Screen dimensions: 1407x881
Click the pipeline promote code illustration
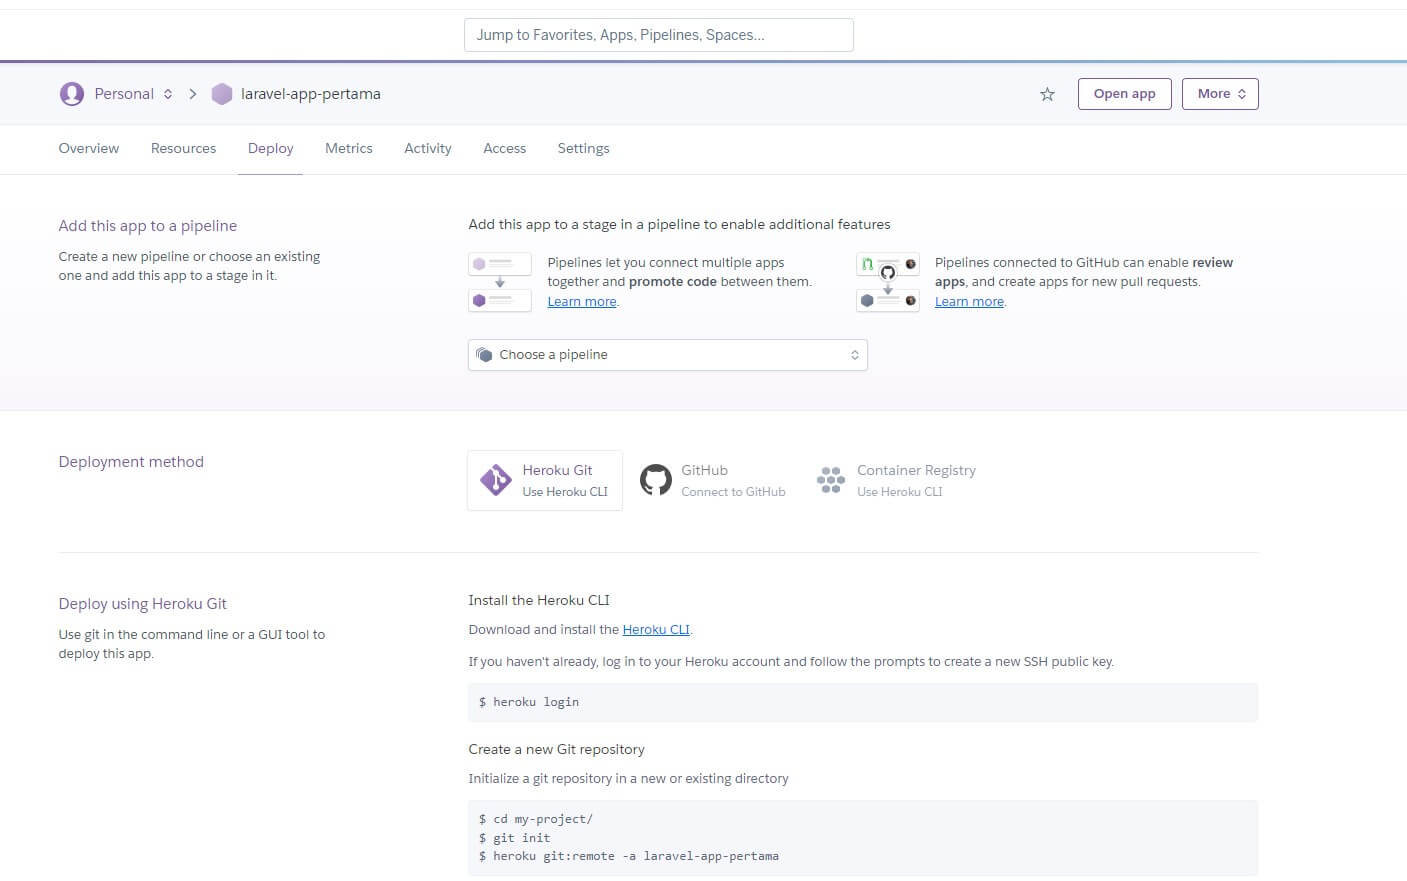point(500,282)
